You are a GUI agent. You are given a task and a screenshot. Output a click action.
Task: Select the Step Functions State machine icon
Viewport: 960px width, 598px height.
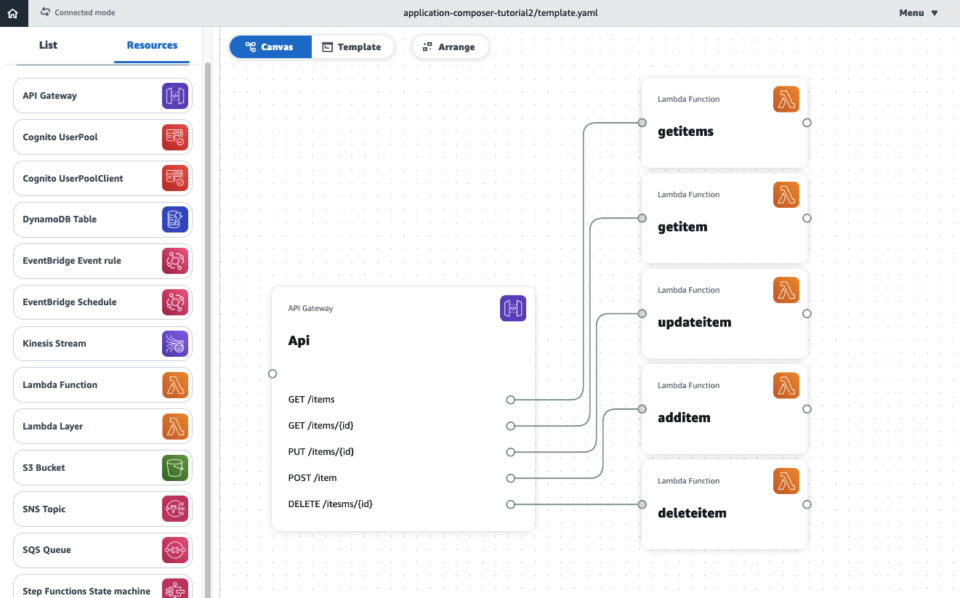(x=175, y=588)
